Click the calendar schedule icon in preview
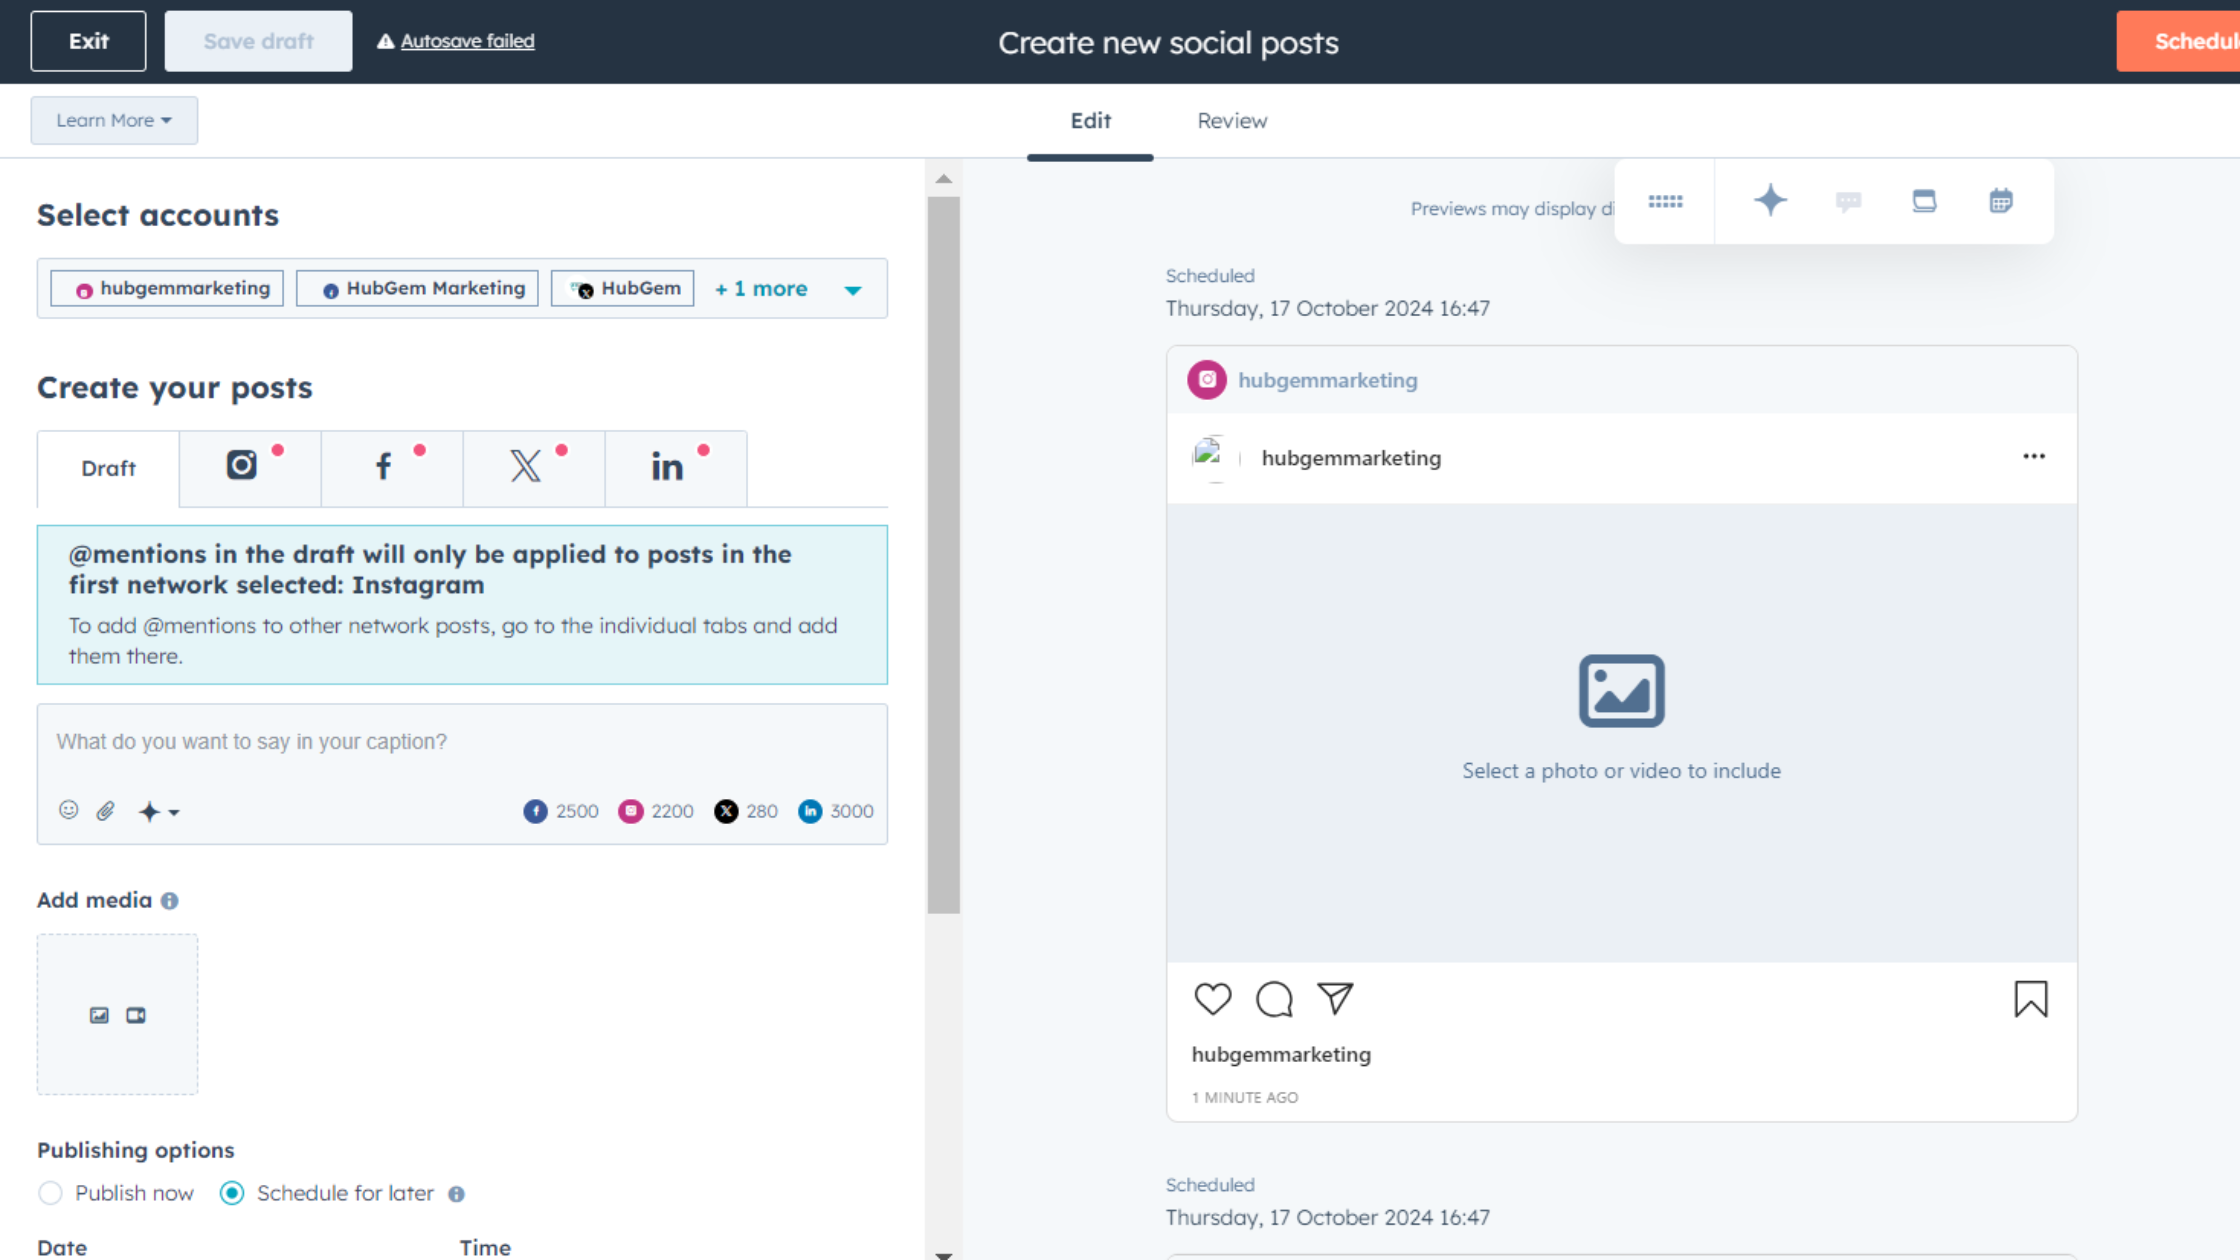 pyautogui.click(x=2000, y=202)
